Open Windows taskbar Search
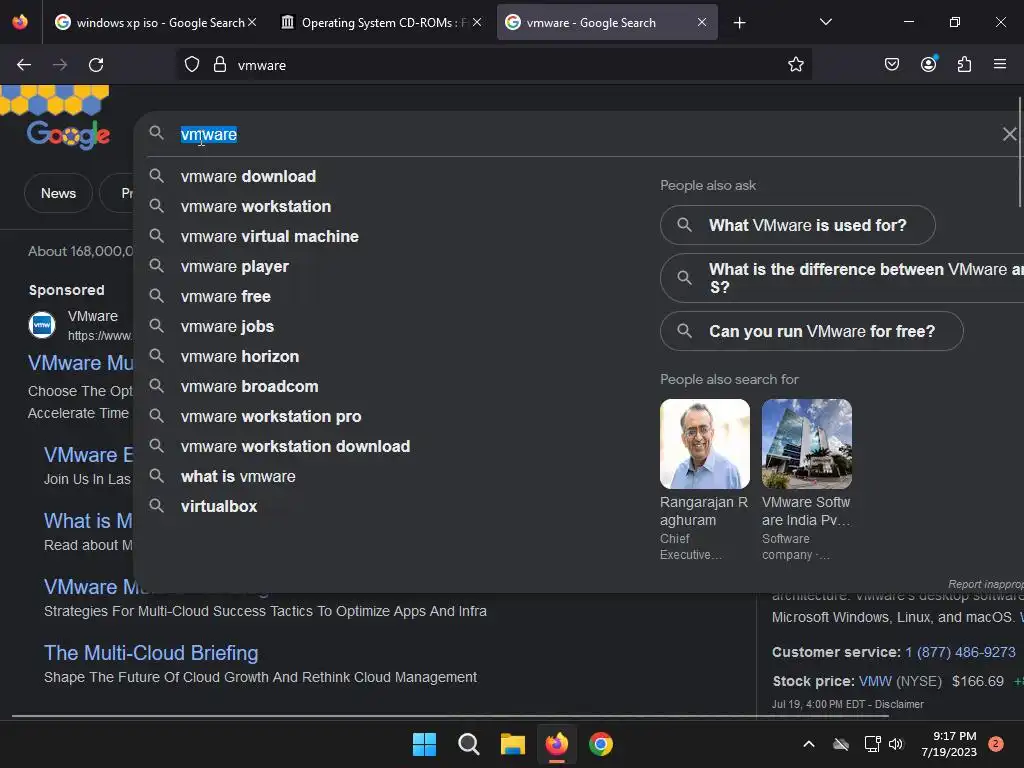Image resolution: width=1024 pixels, height=768 pixels. pyautogui.click(x=468, y=744)
